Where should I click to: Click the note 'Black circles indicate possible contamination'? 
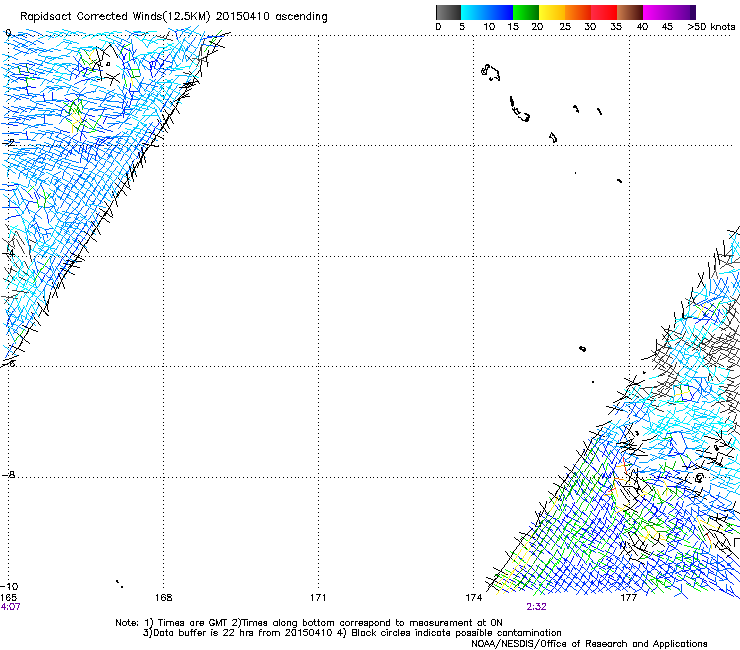tap(456, 633)
